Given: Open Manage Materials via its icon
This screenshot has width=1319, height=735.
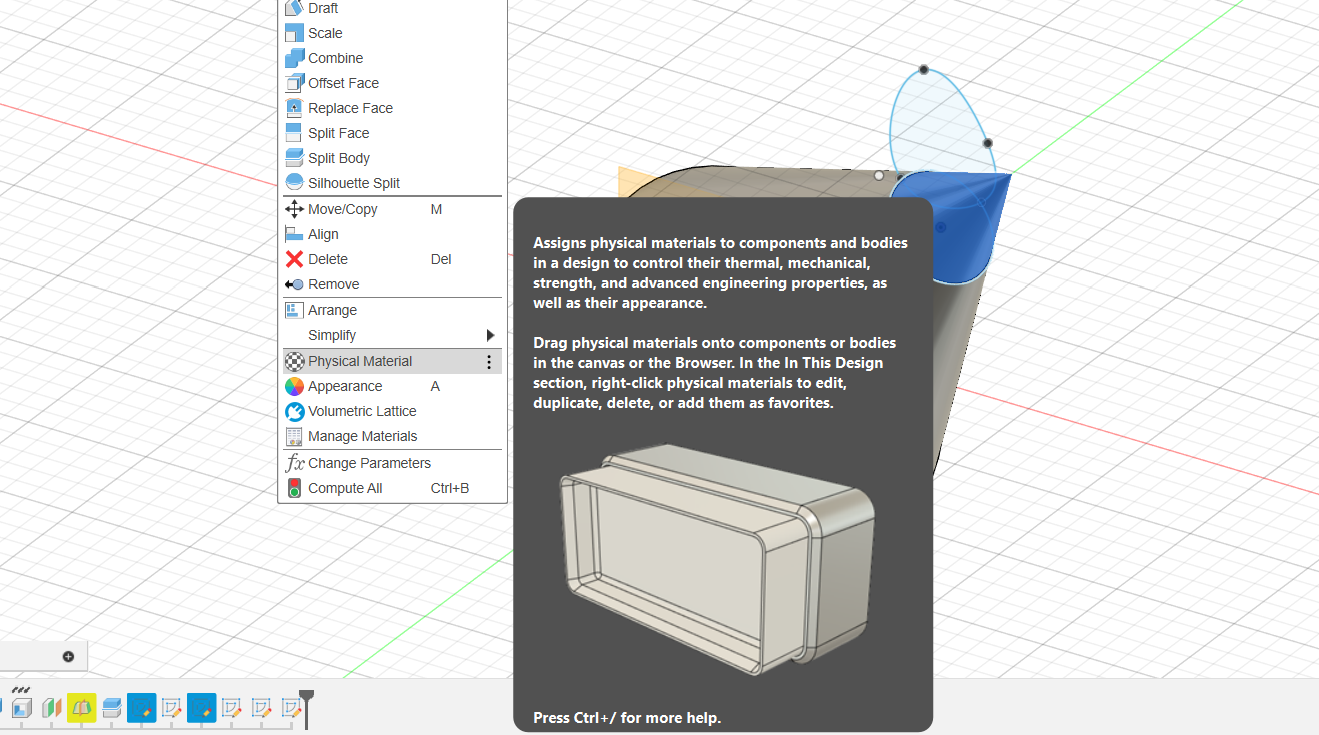Looking at the screenshot, I should (294, 436).
